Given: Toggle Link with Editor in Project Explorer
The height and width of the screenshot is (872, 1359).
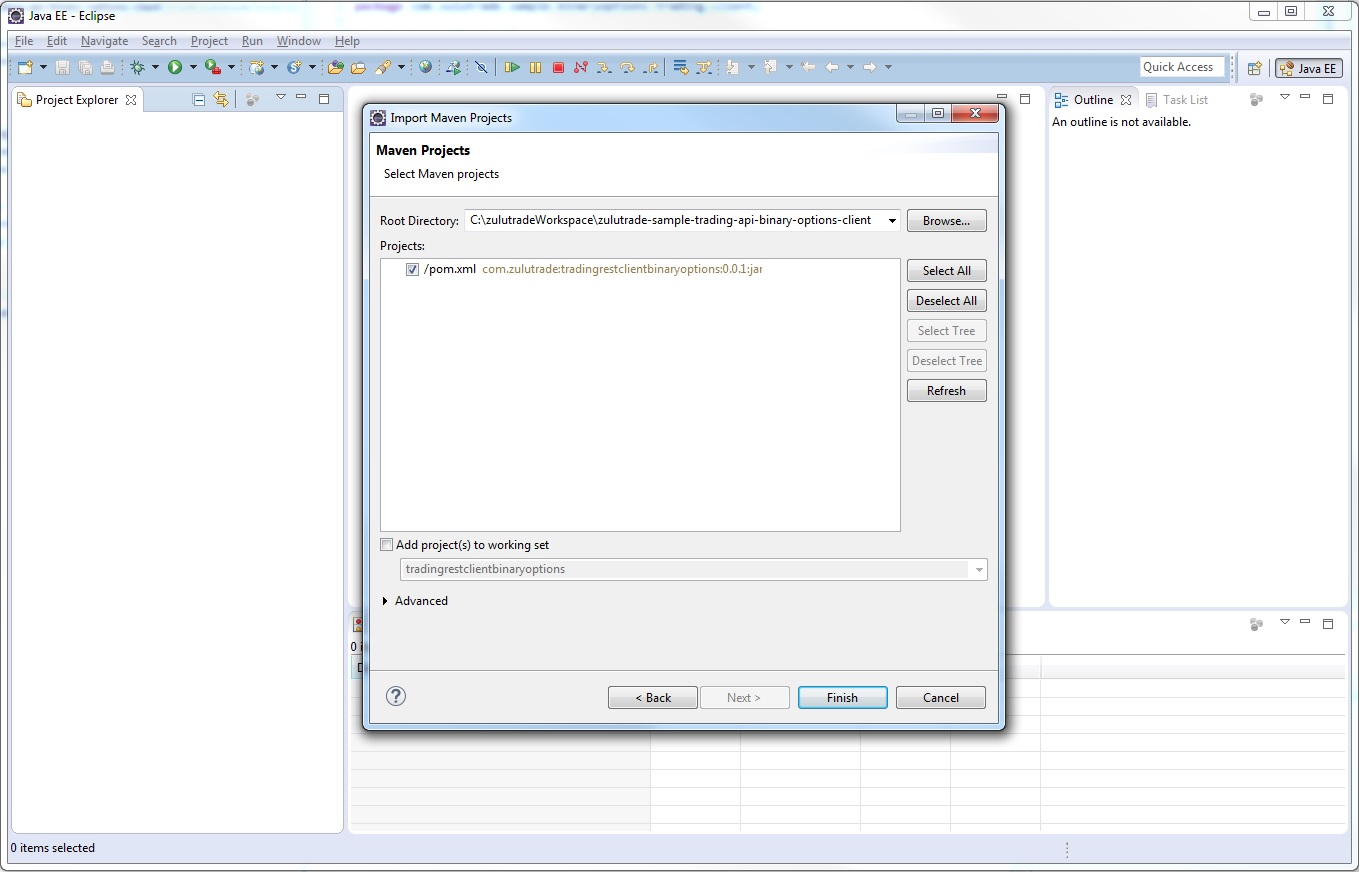Looking at the screenshot, I should click(221, 100).
